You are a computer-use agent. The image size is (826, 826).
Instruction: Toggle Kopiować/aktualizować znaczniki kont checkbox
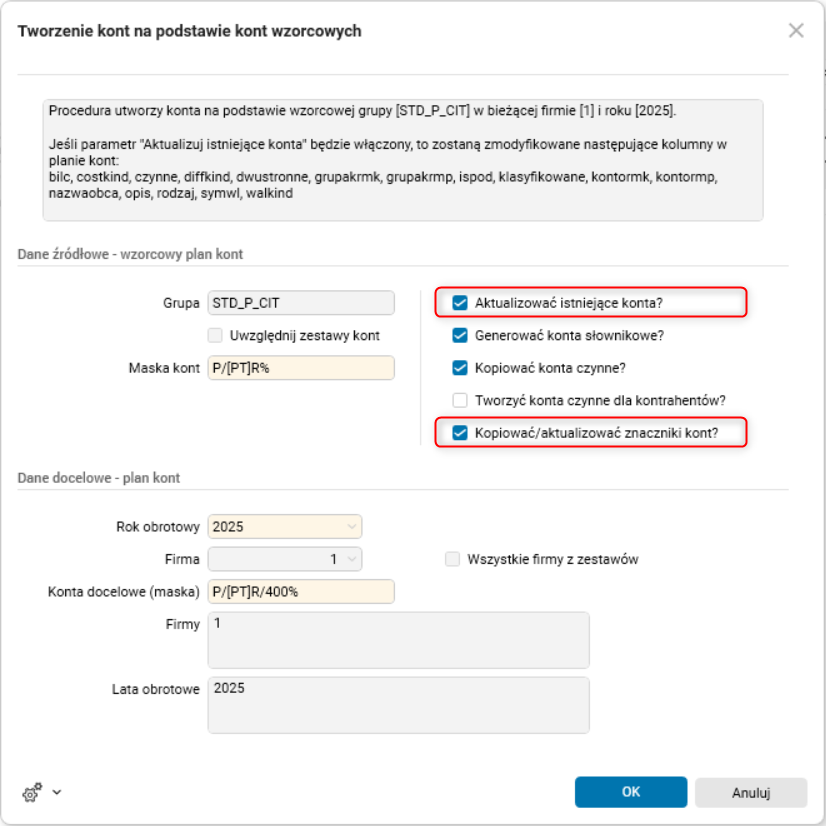460,433
